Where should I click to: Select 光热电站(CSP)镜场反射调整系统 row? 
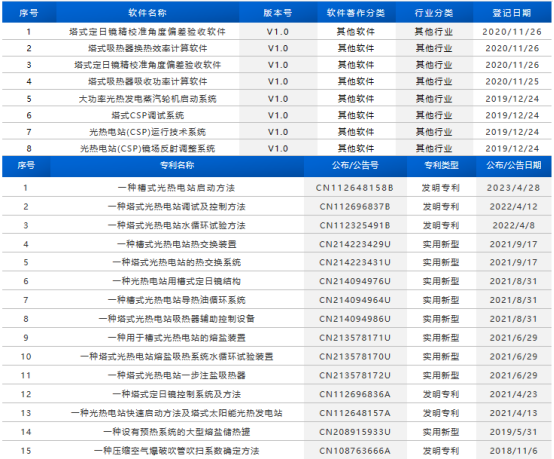[277, 148]
